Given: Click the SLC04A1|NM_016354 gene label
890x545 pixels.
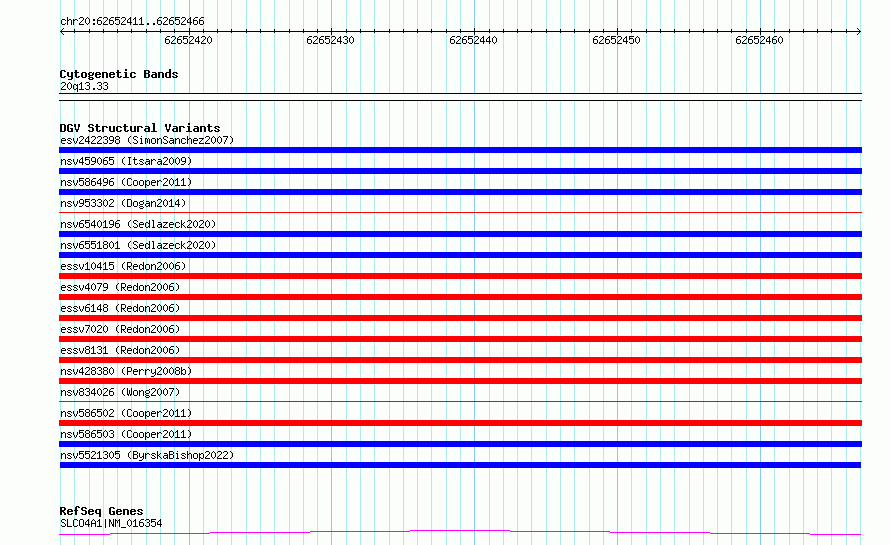Looking at the screenshot, I should (111, 523).
